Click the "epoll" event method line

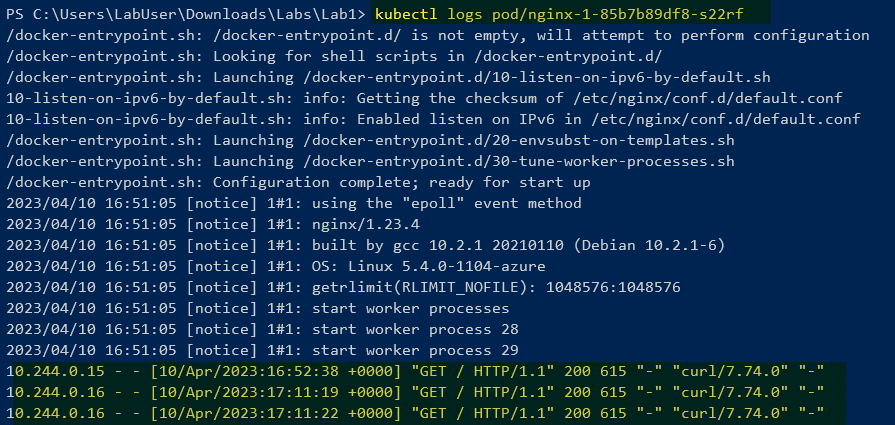coord(294,204)
